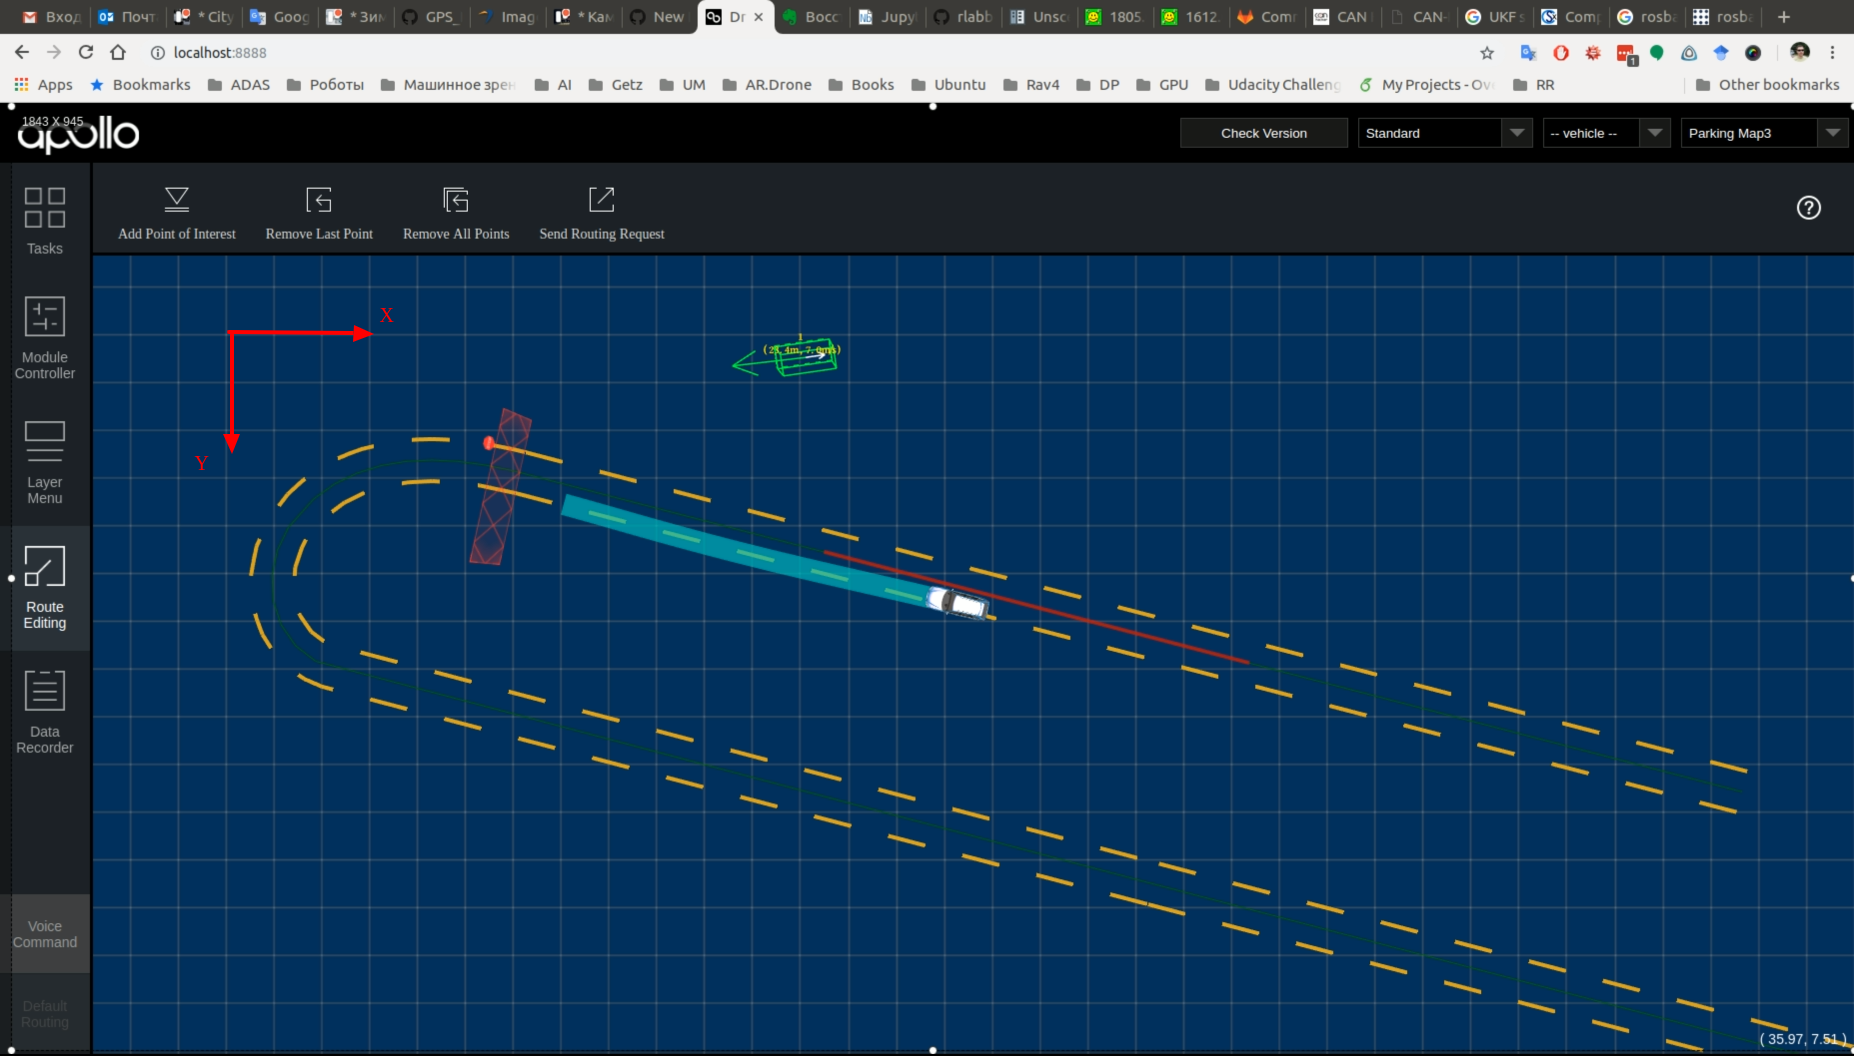Screen dimensions: 1854x1056
Task: Switch to the Вход Gmail tab
Action: pyautogui.click(x=51, y=17)
